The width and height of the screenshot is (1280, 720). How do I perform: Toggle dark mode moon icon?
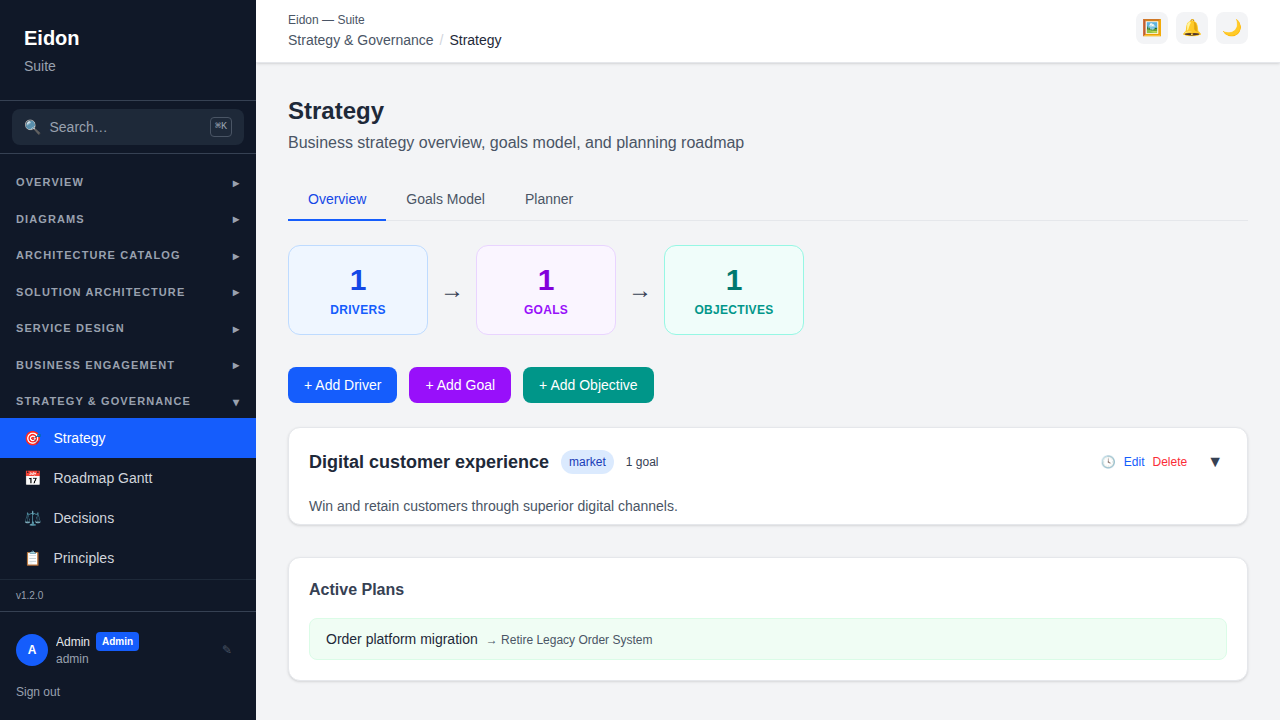pos(1232,28)
